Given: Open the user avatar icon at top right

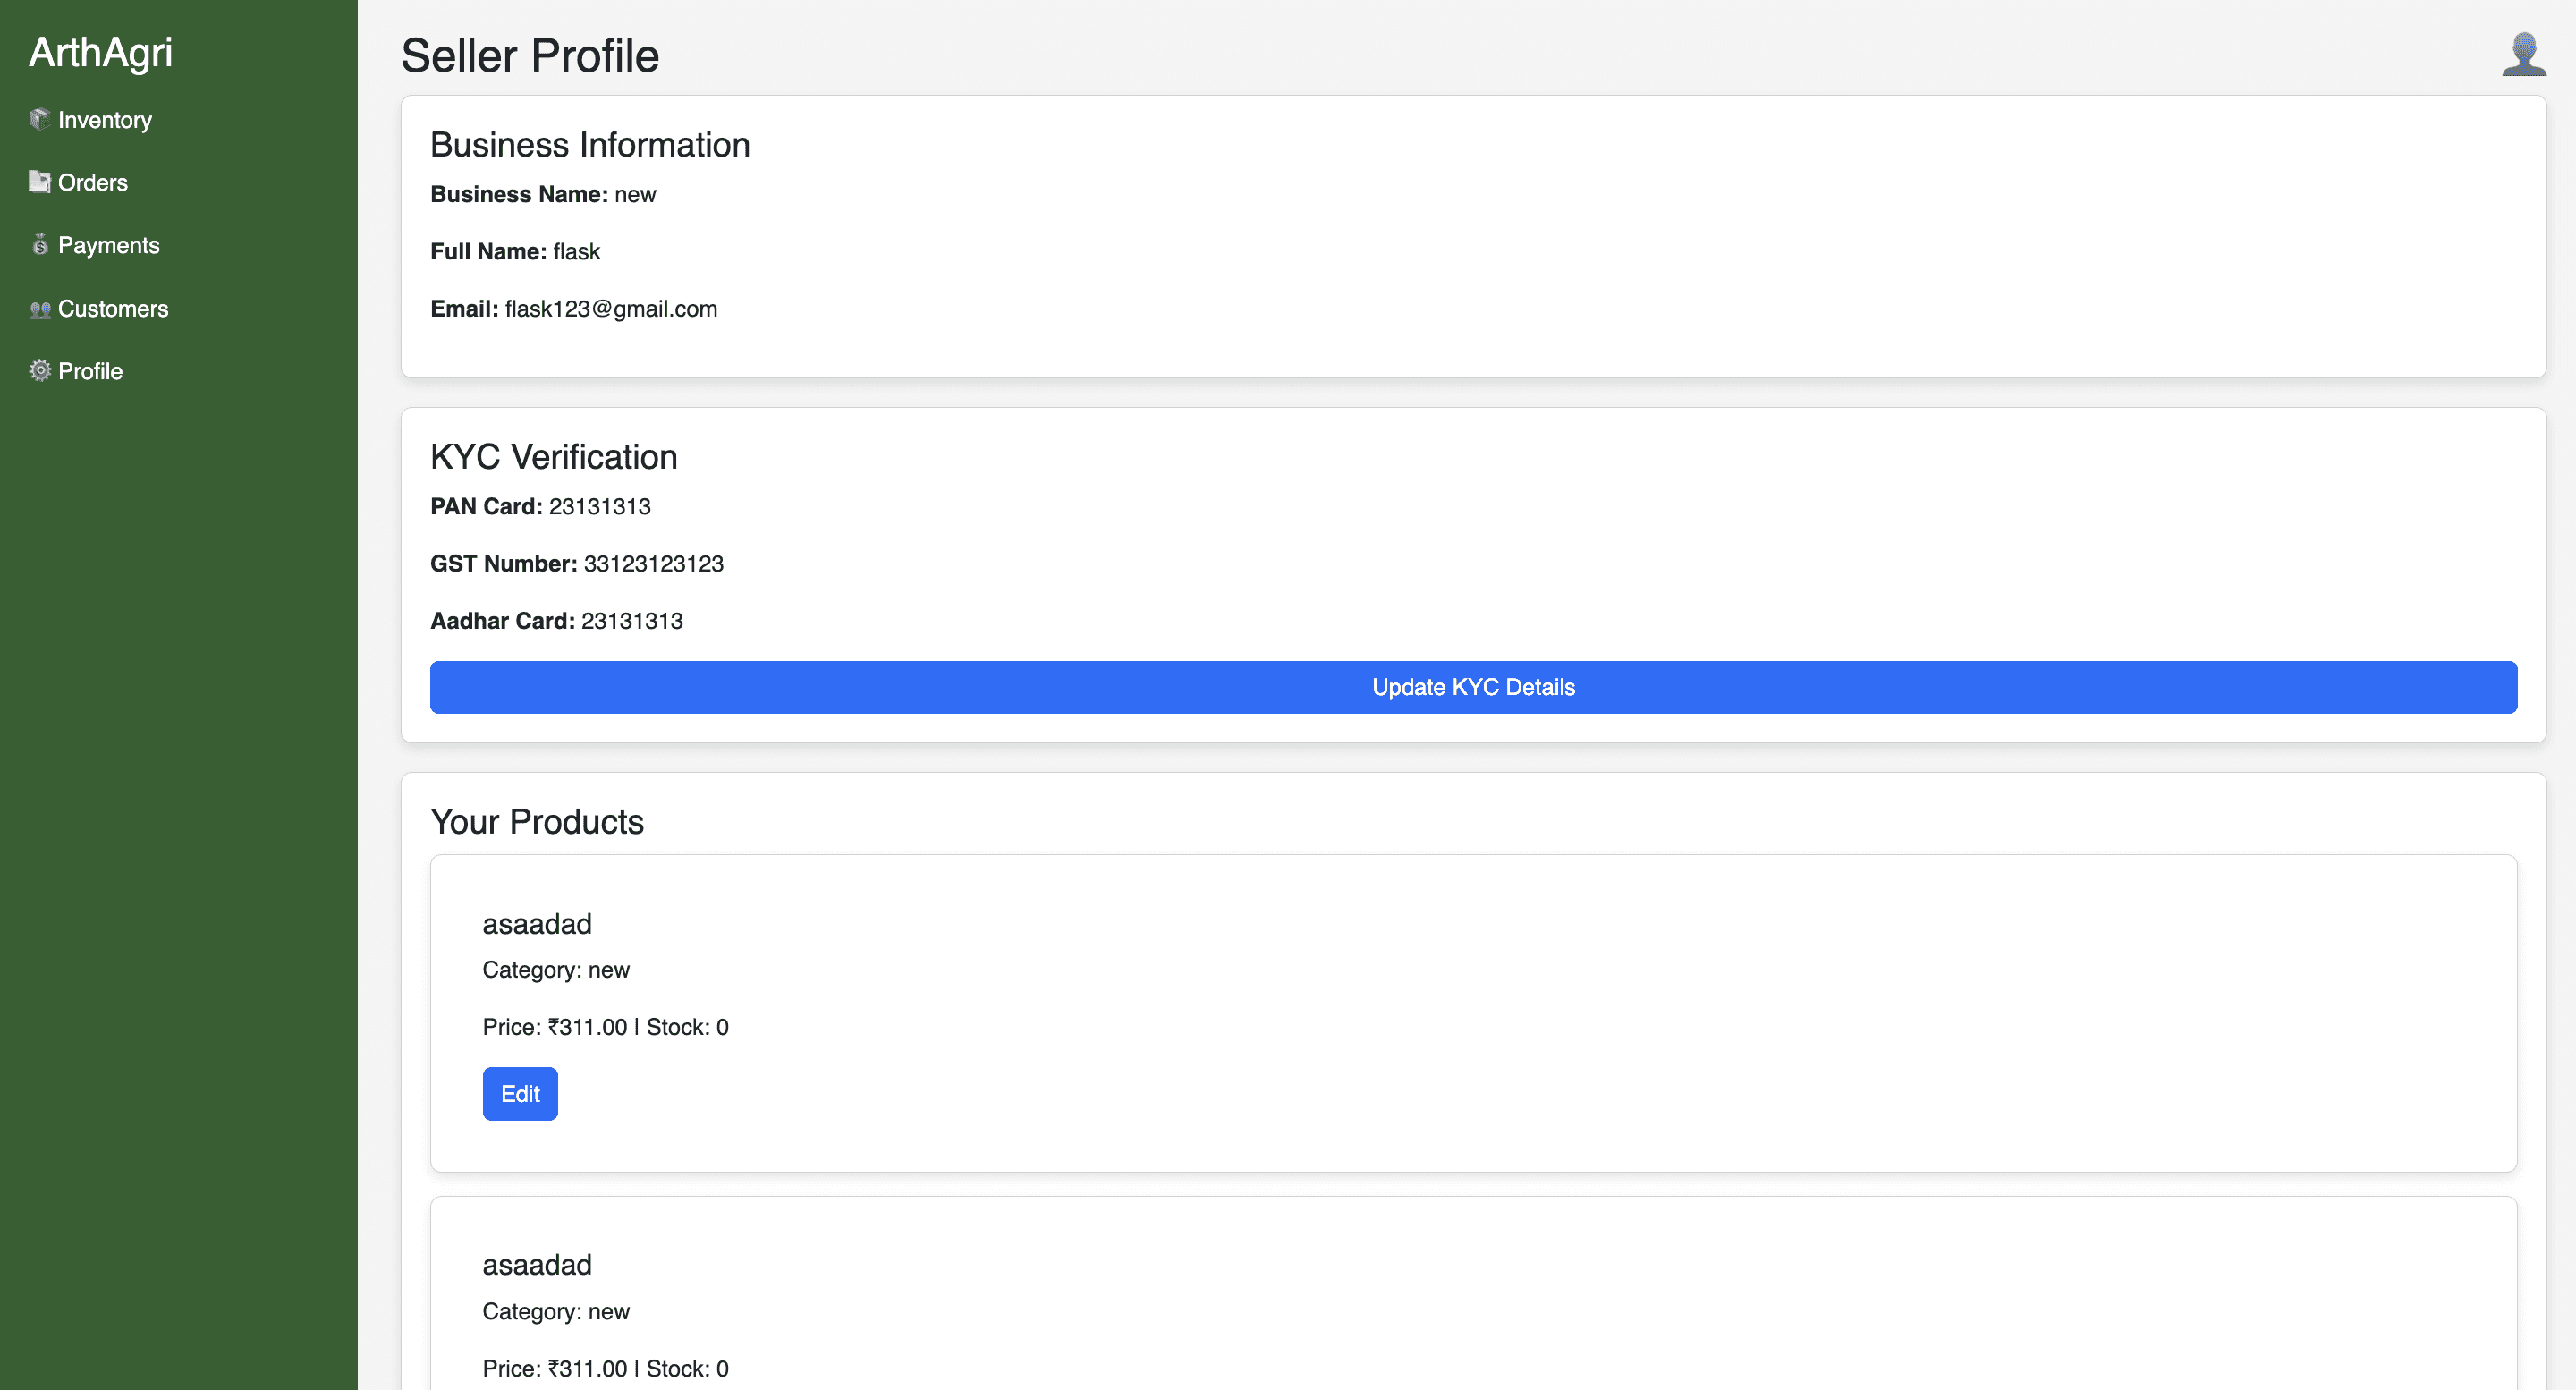Looking at the screenshot, I should tap(2522, 54).
